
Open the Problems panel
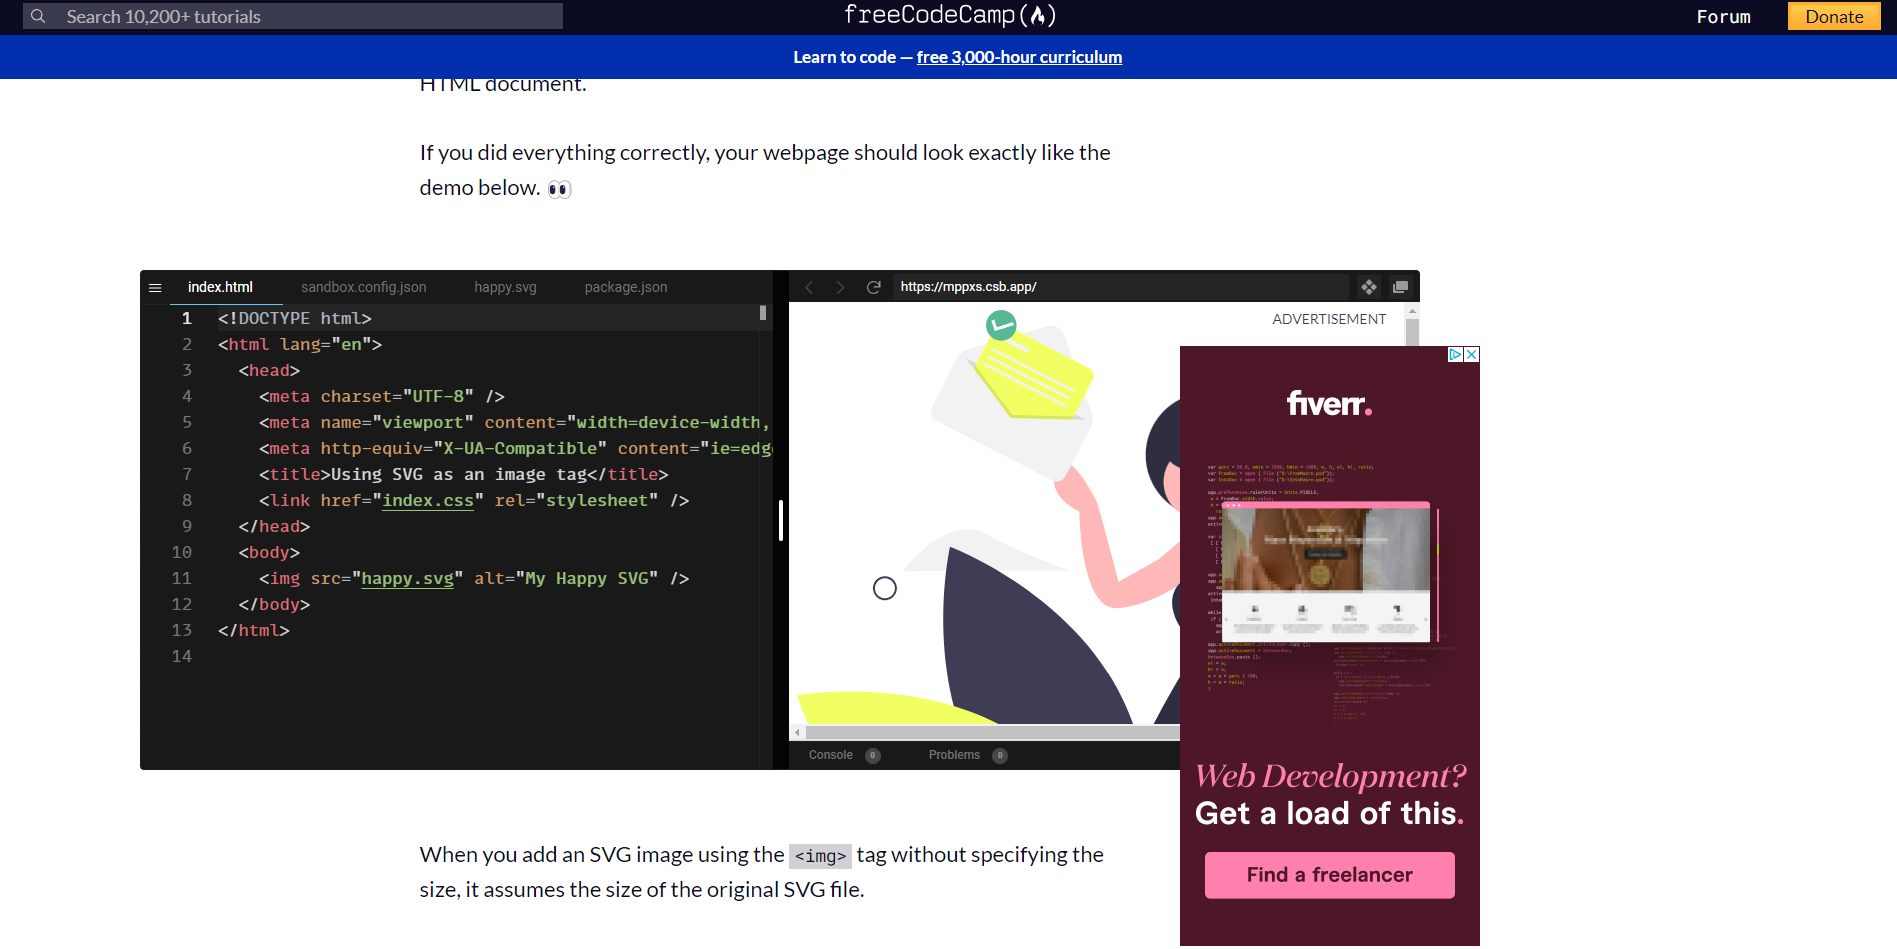click(x=953, y=754)
